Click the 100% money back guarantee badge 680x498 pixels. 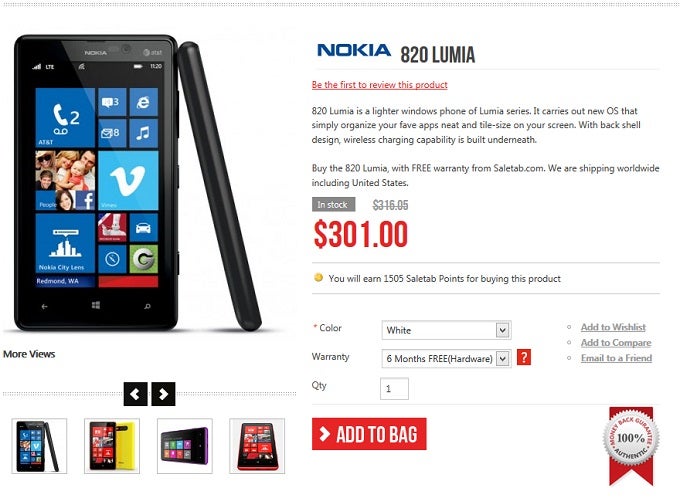point(631,445)
